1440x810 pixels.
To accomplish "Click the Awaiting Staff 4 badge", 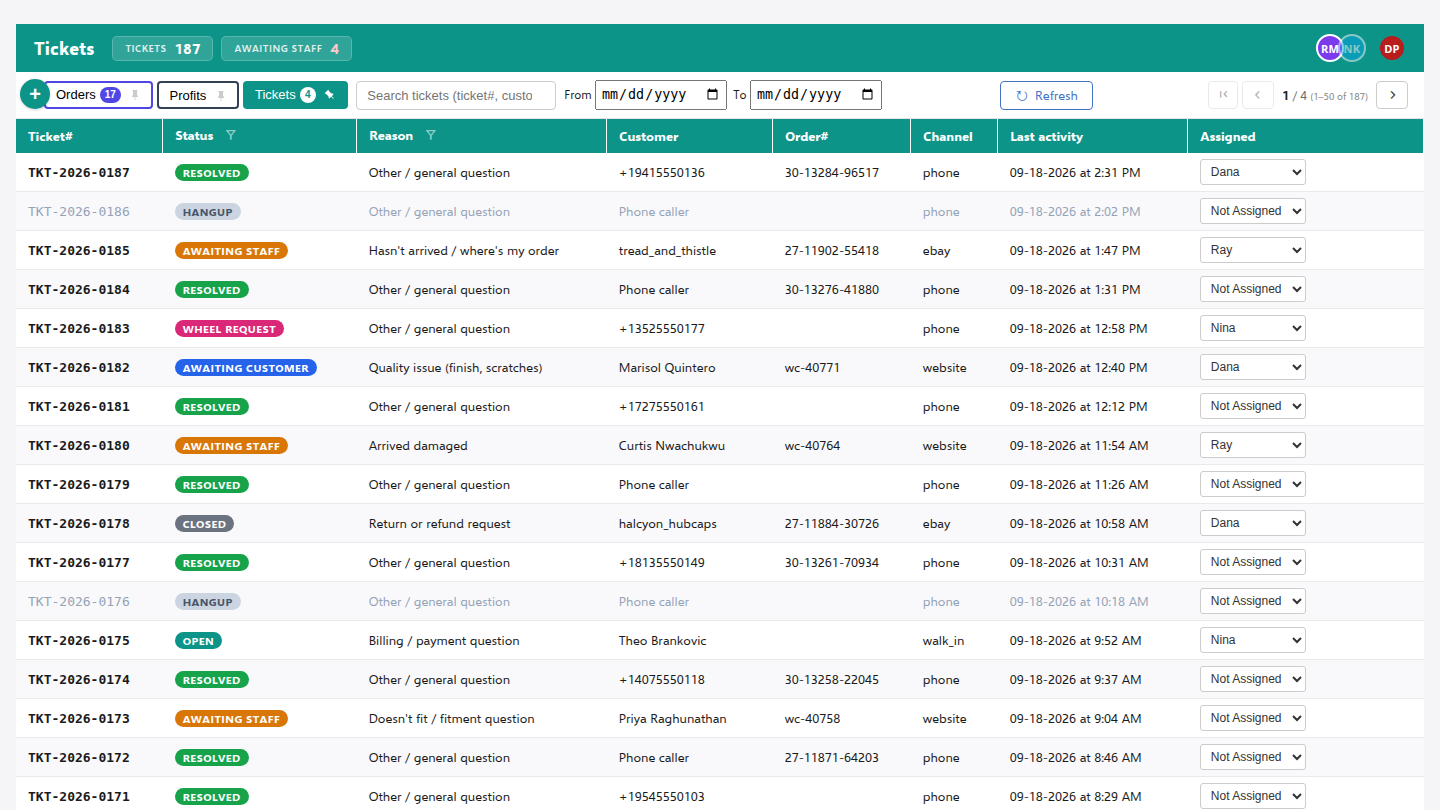I will click(x=286, y=48).
